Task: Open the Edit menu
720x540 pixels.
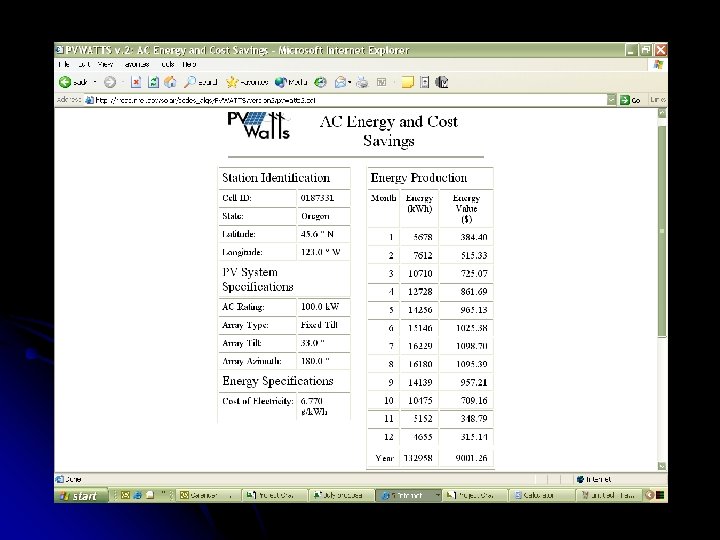Action: tap(84, 64)
